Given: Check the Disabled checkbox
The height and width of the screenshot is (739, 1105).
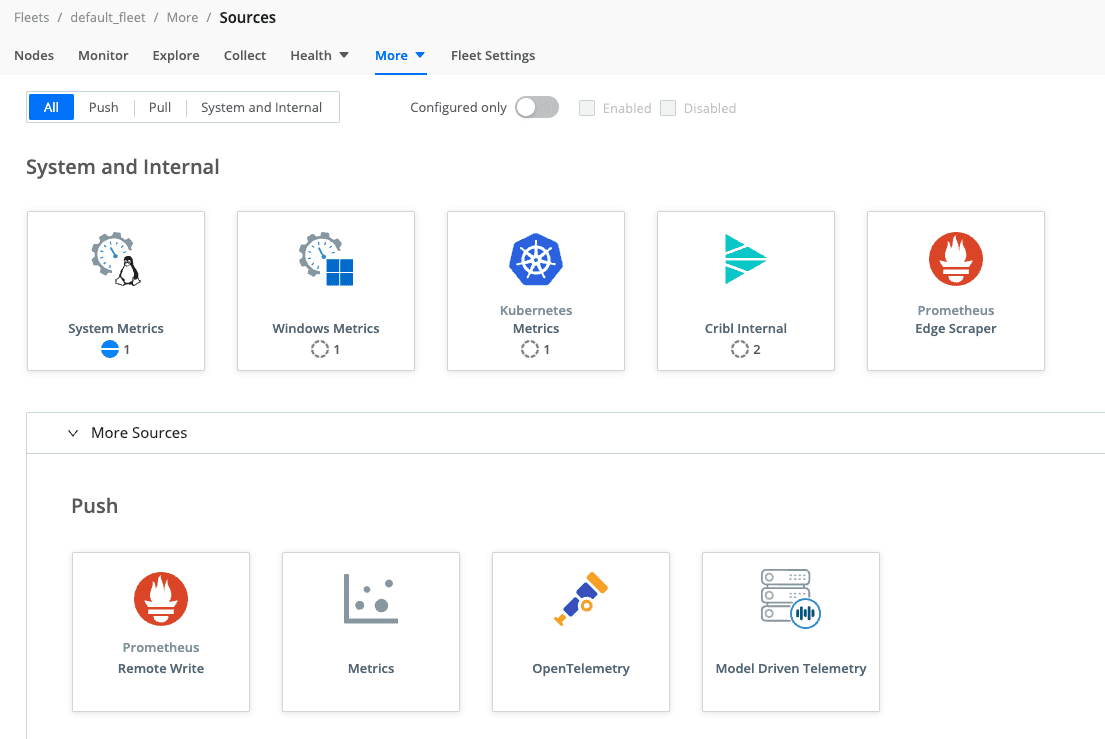Looking at the screenshot, I should click(669, 108).
